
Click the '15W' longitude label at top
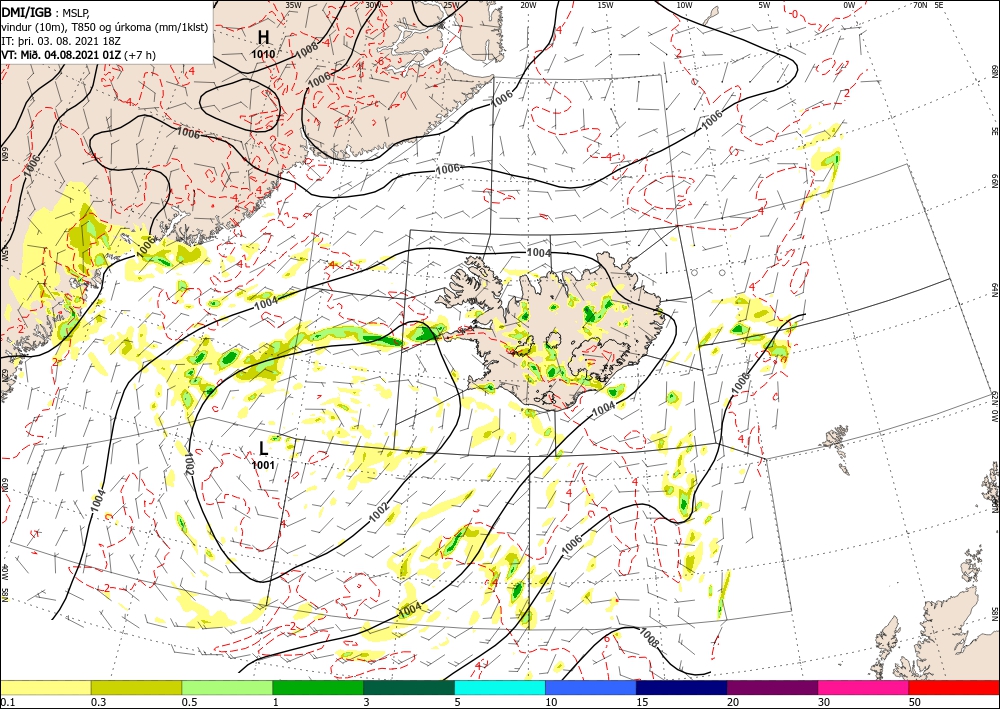pos(606,5)
